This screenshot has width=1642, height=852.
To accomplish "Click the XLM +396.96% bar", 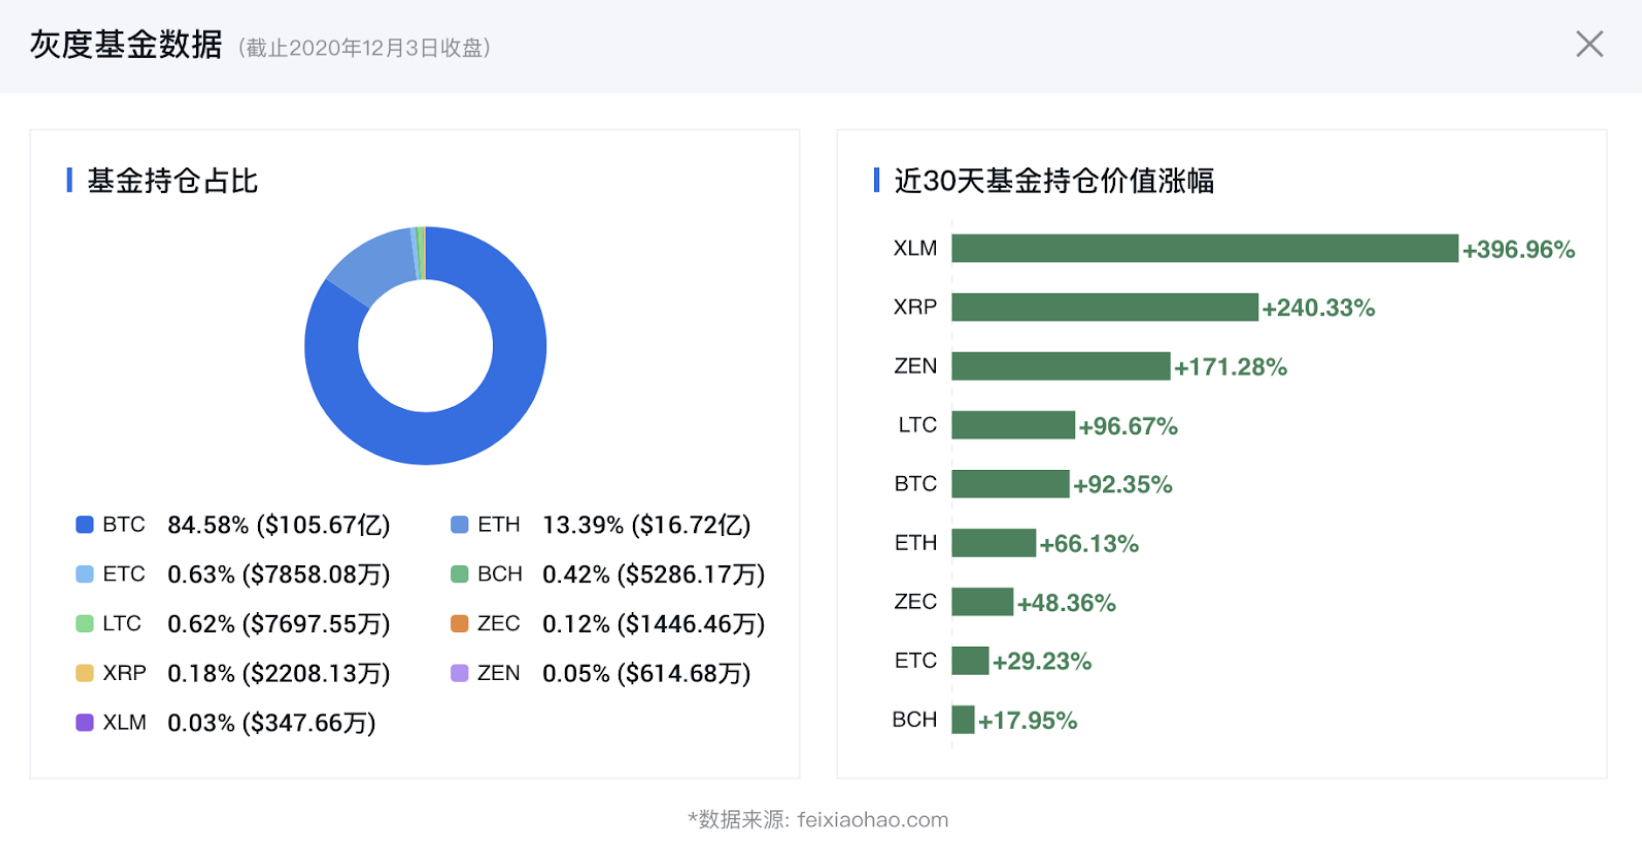I will (1204, 248).
